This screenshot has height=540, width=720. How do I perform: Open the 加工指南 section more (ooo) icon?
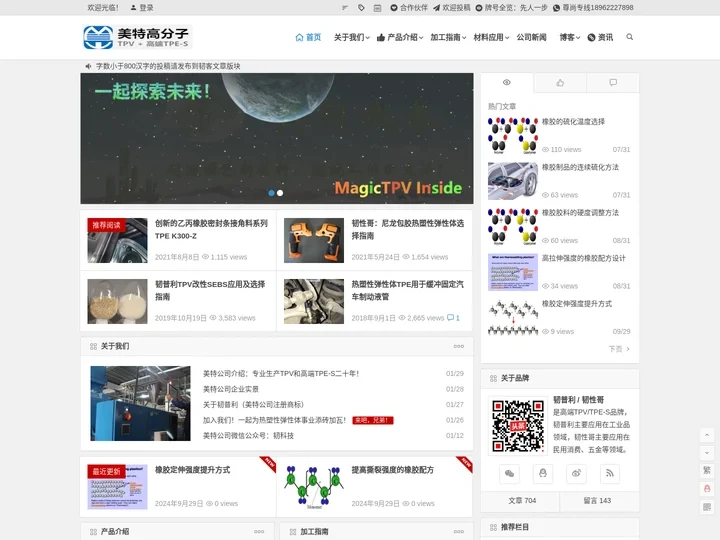point(459,532)
